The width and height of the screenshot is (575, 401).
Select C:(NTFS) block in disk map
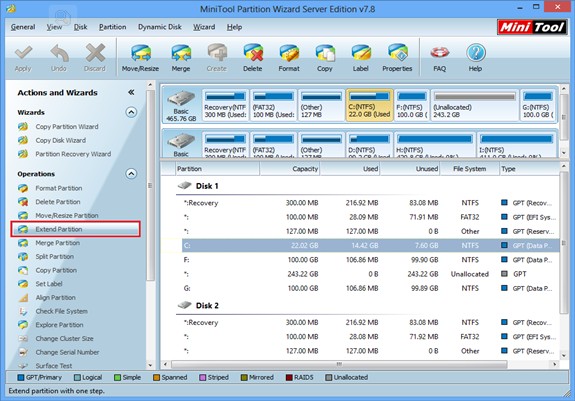coord(369,105)
